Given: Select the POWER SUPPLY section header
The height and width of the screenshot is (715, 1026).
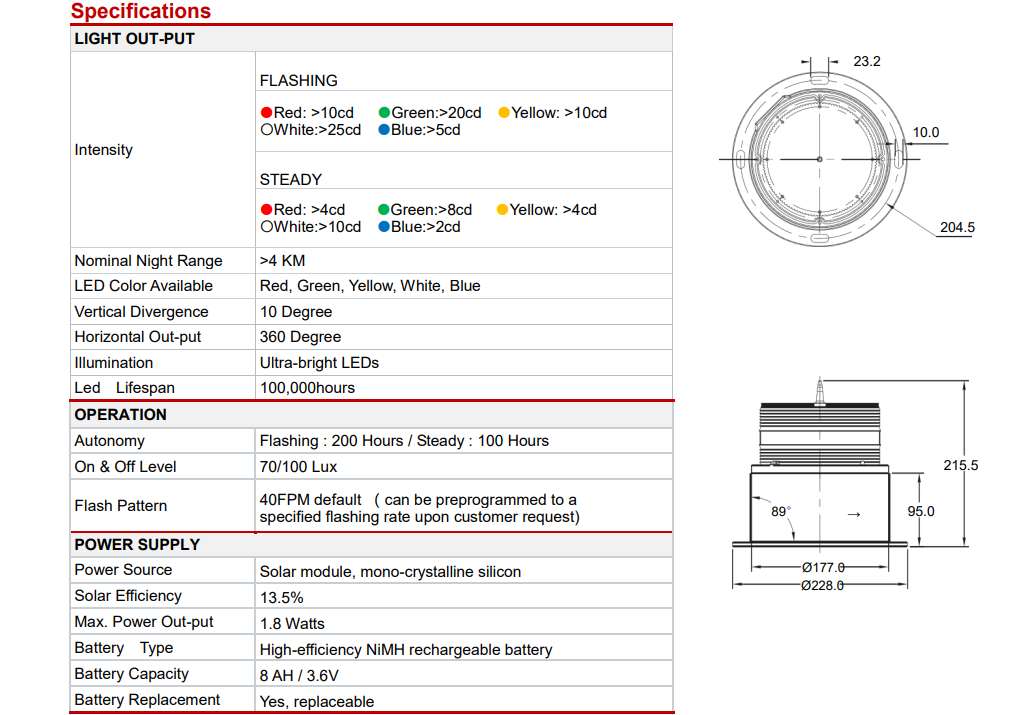Looking at the screenshot, I should (x=137, y=545).
